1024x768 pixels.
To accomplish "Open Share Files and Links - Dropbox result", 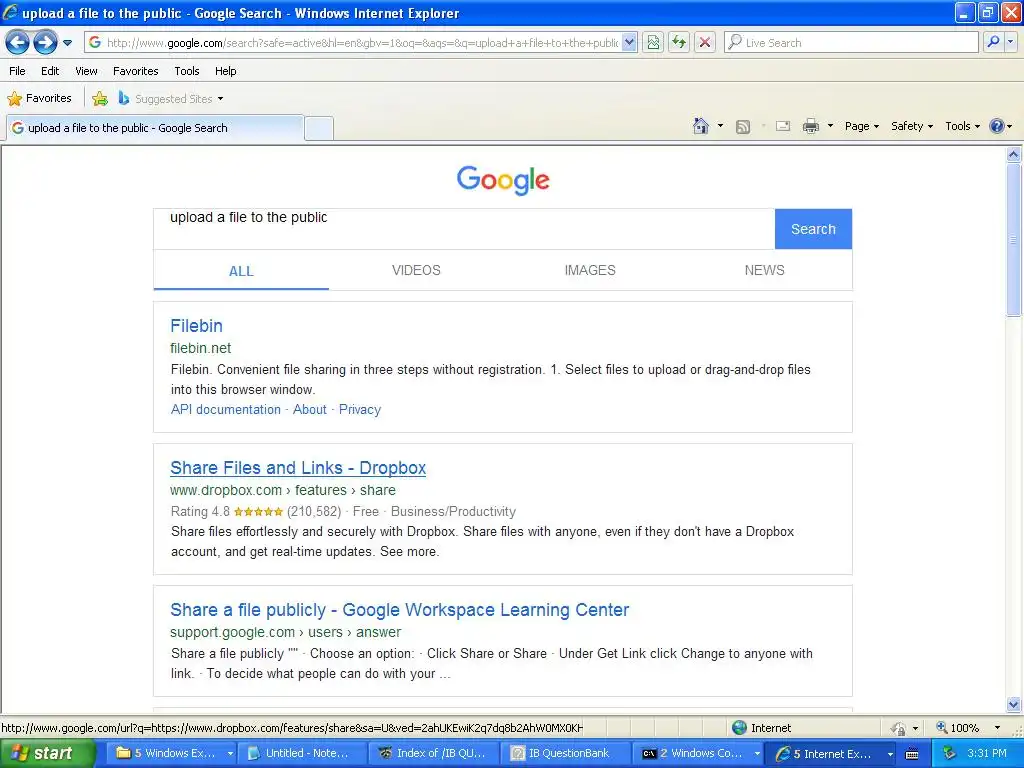I will (x=298, y=468).
